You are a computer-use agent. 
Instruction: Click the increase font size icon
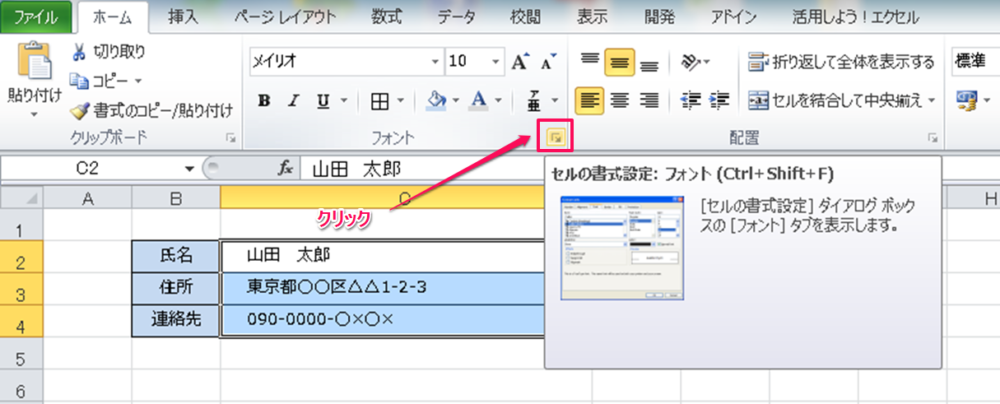519,62
